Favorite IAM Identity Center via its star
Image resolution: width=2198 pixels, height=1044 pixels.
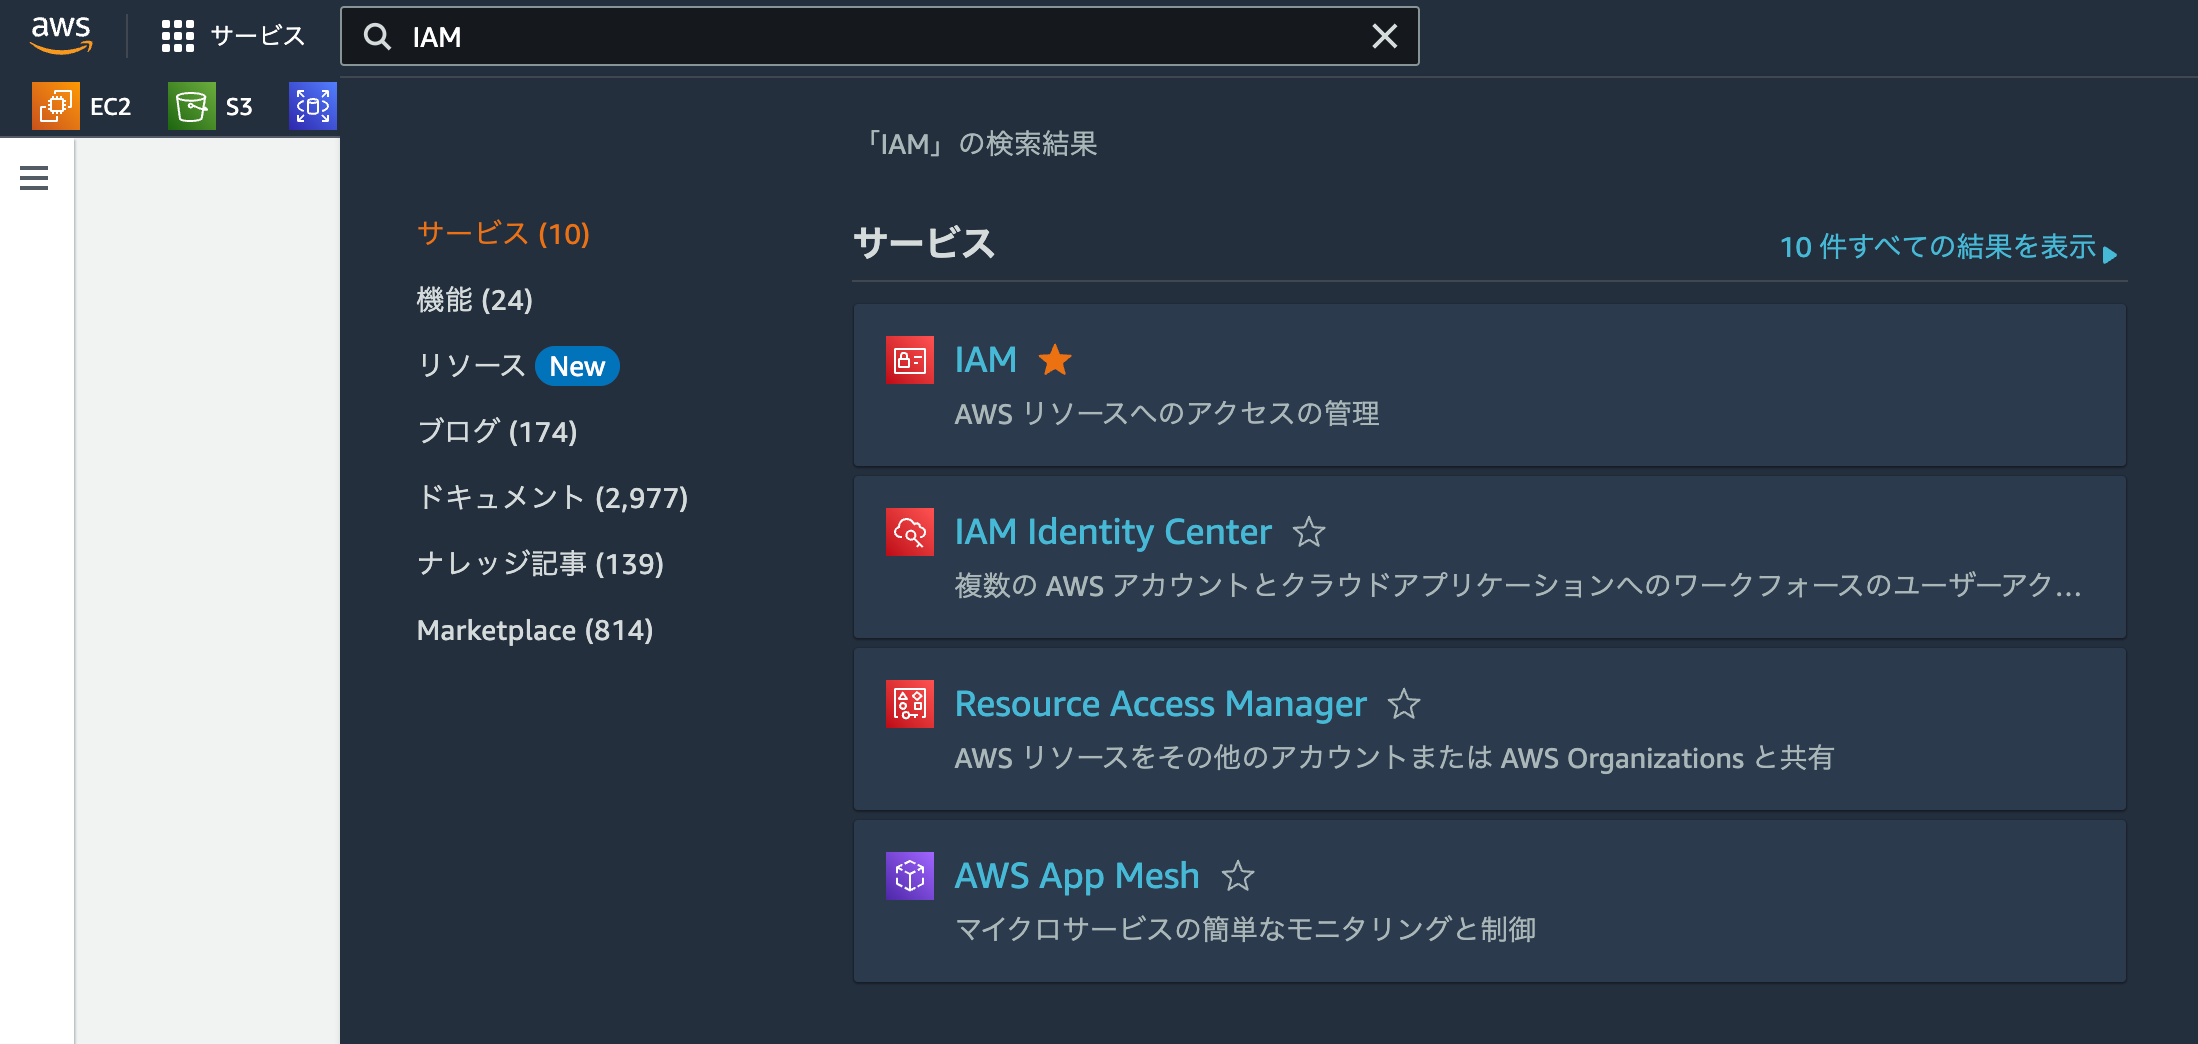(1309, 533)
